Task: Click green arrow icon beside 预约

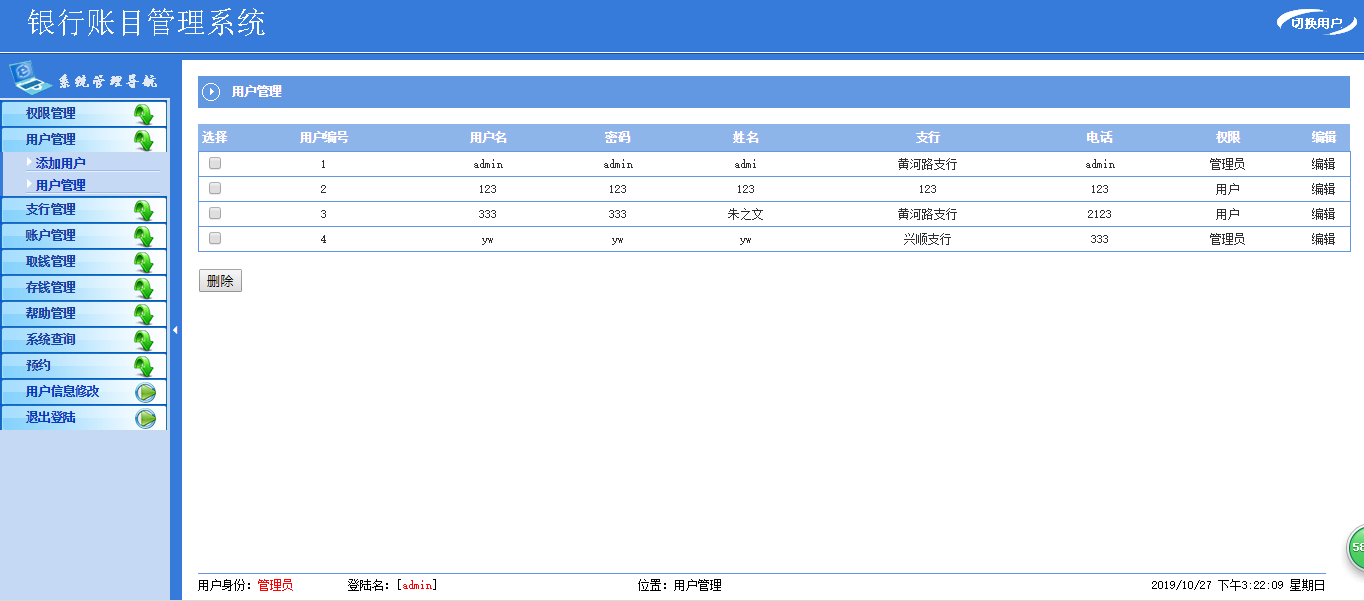Action: click(x=144, y=366)
